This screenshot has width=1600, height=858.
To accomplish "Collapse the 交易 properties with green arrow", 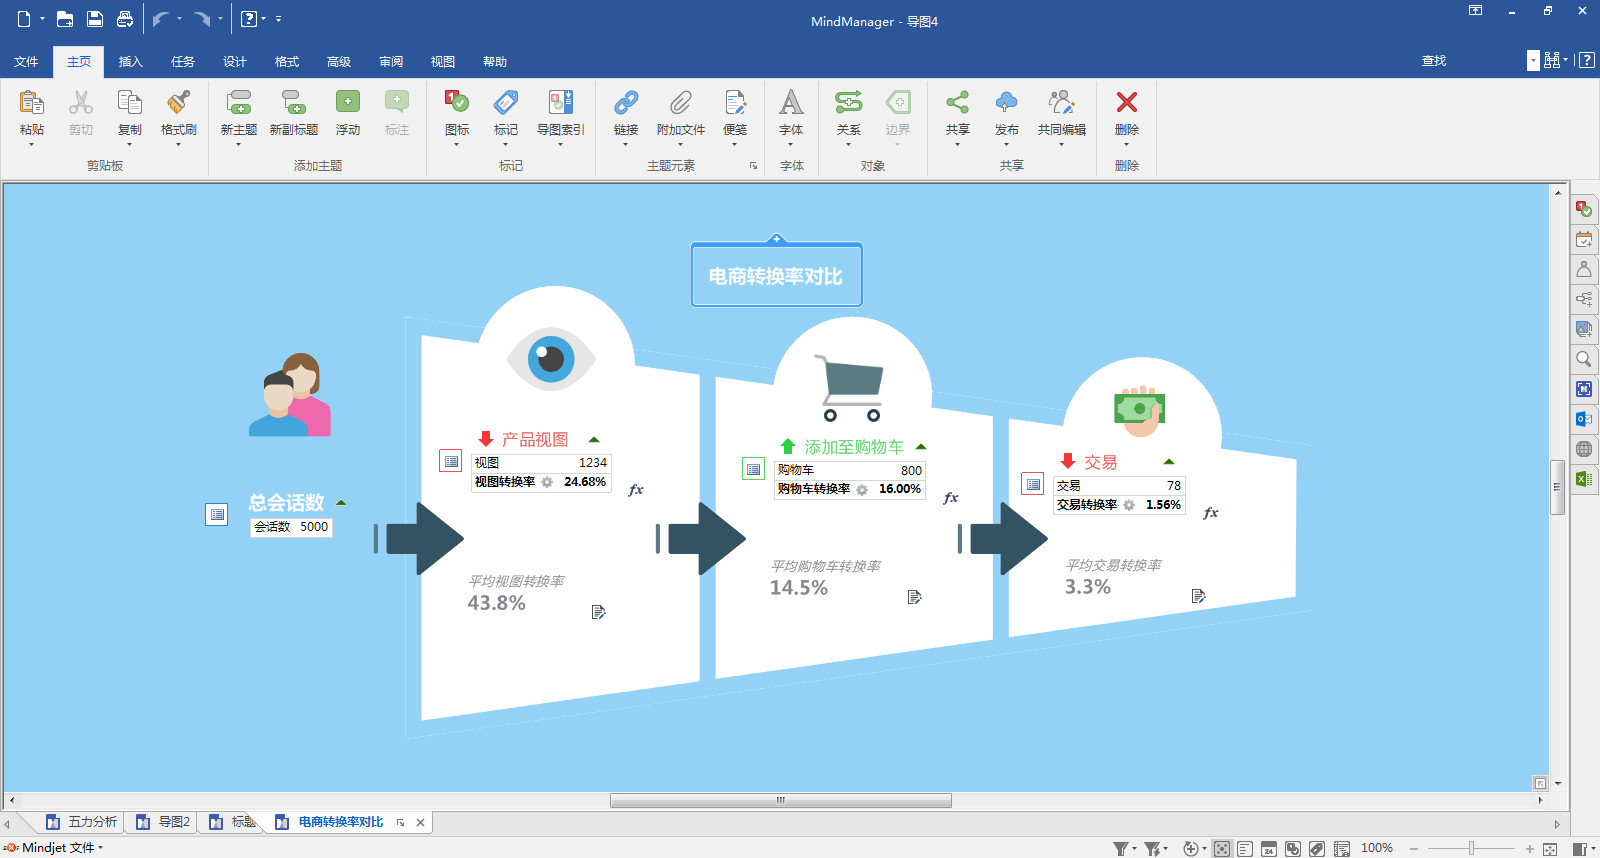I will (1169, 462).
